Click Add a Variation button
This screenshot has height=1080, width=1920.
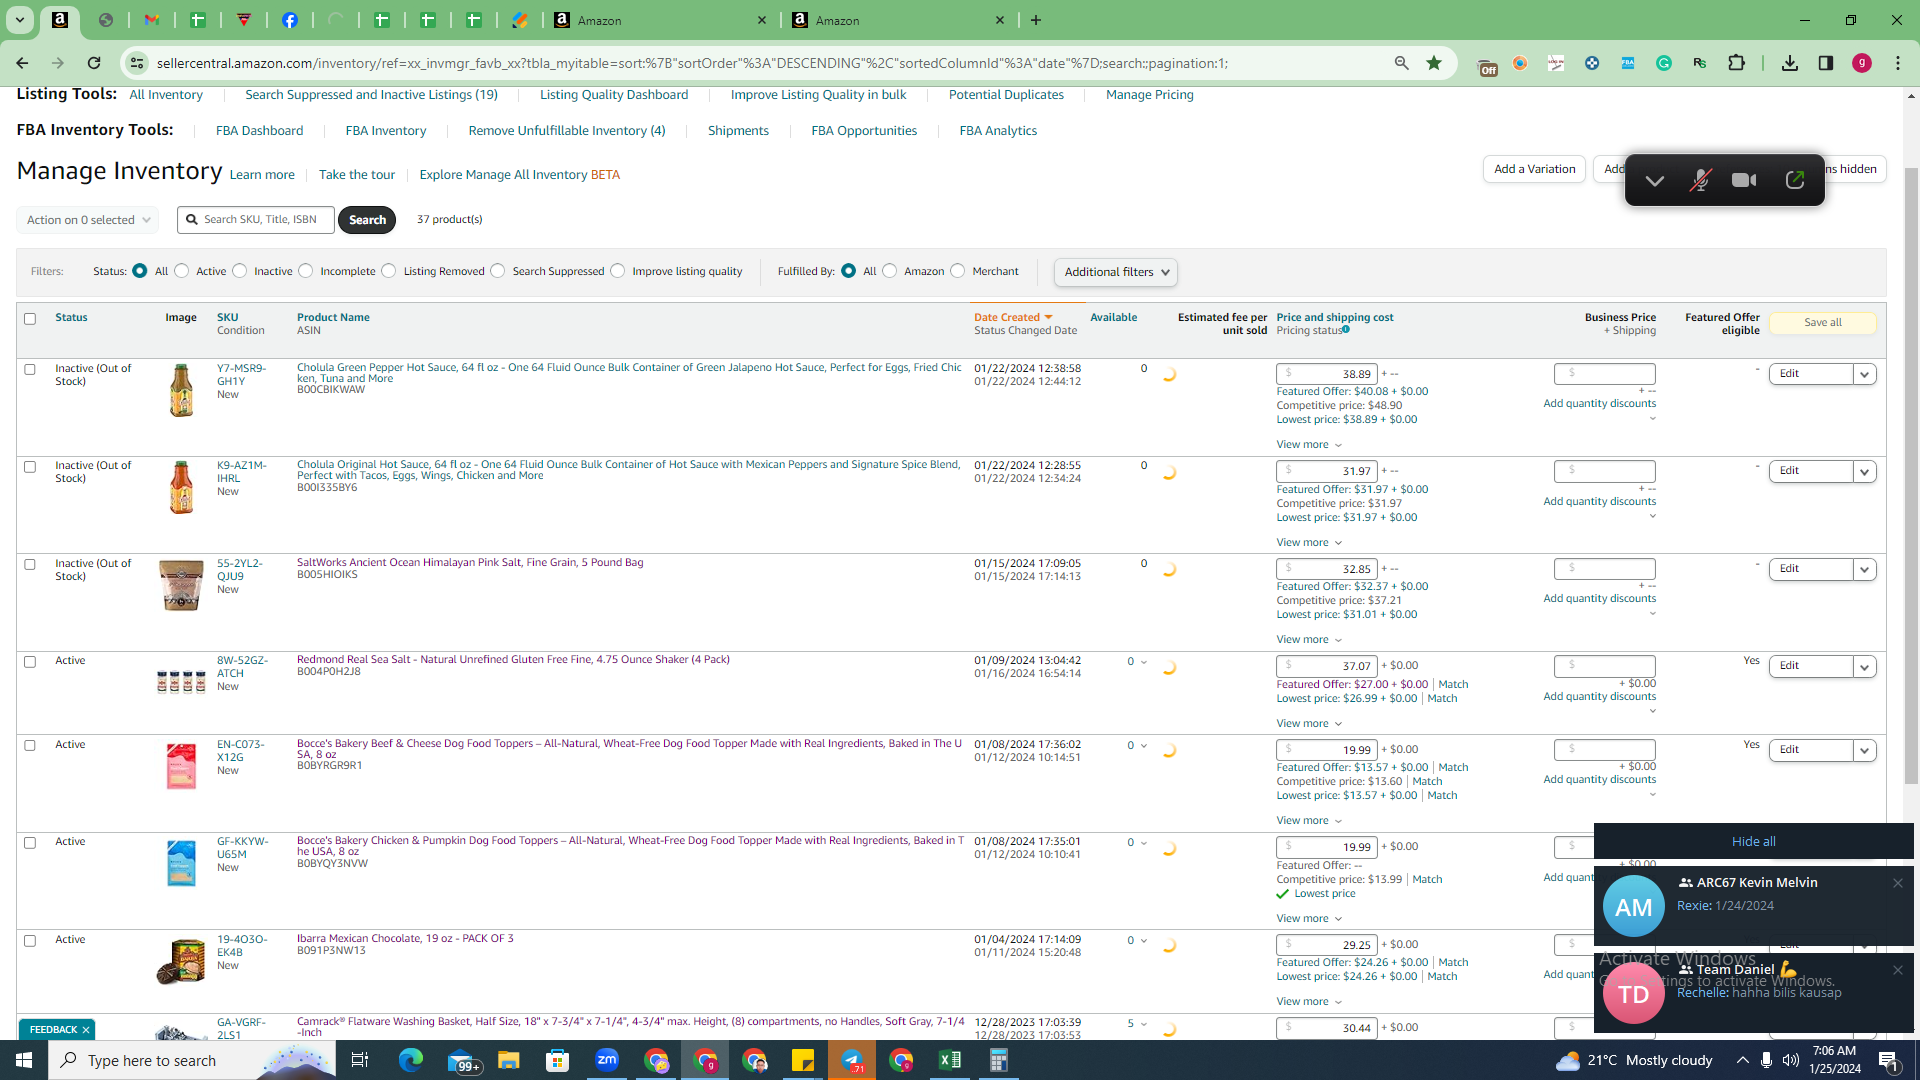click(1534, 169)
